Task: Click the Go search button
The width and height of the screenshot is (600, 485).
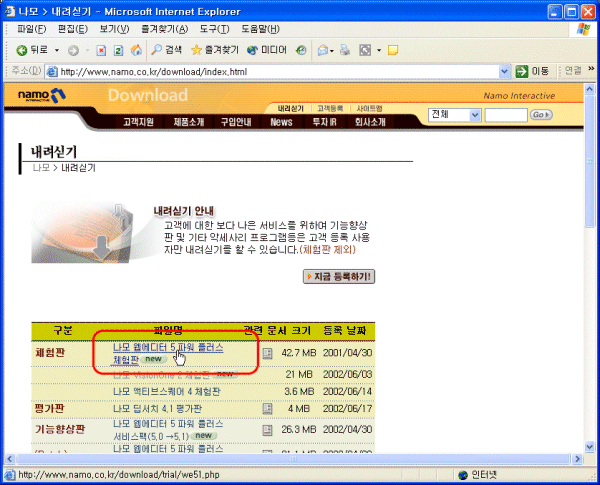Action: point(541,114)
